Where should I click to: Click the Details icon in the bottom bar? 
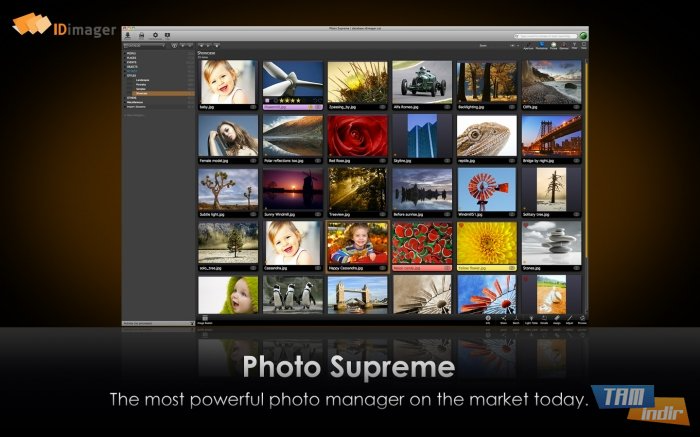[x=544, y=319]
